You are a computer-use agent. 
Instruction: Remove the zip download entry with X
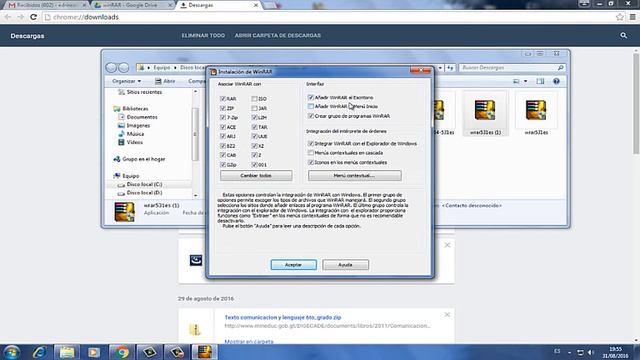[x=447, y=315]
